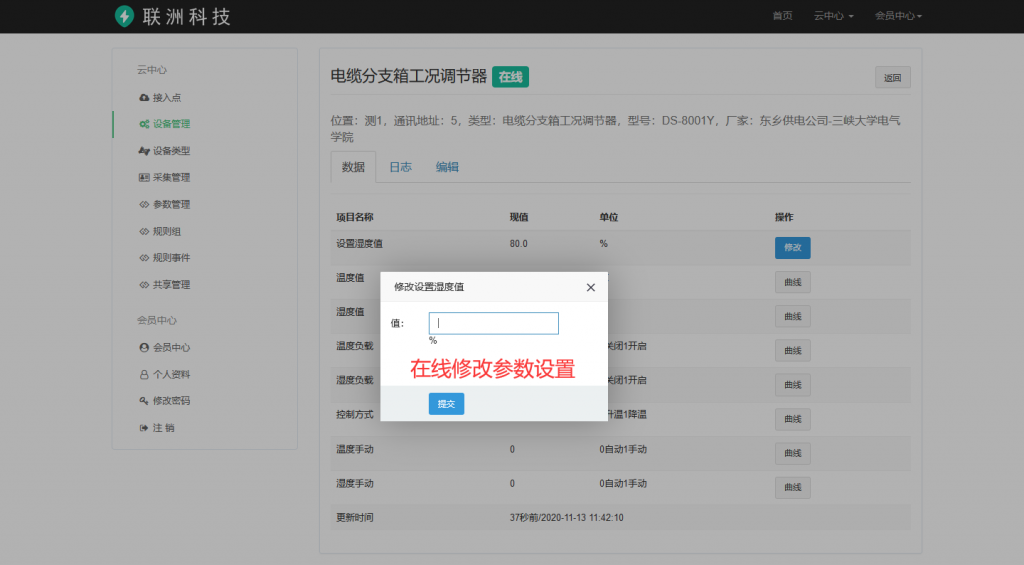Image resolution: width=1024 pixels, height=565 pixels.
Task: Switch to the 编辑 tab
Action: (447, 167)
